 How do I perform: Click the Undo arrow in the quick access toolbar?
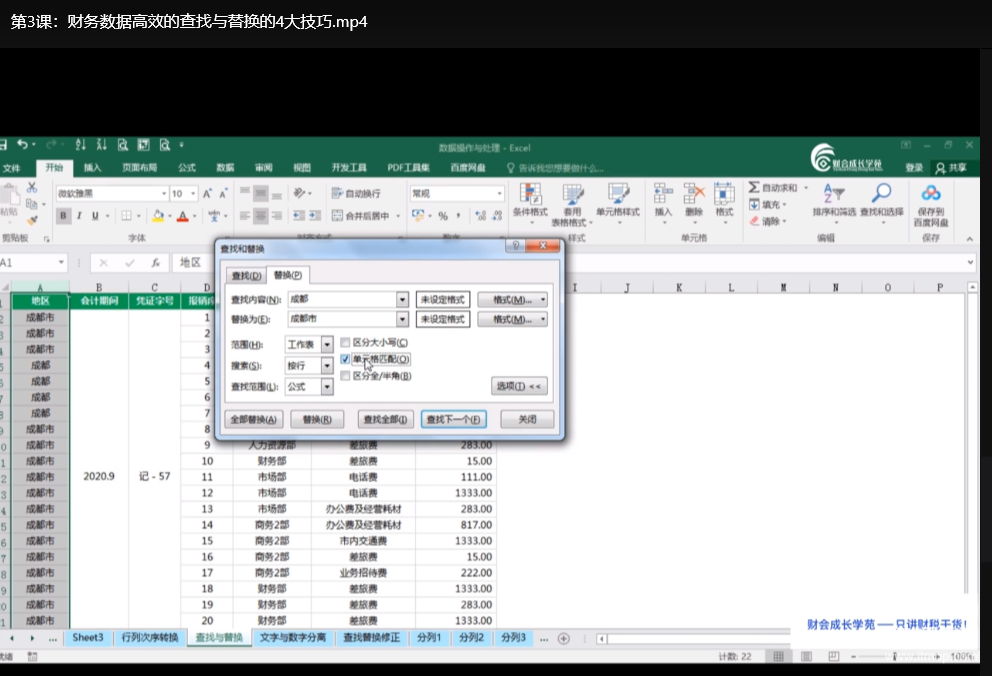[22, 145]
